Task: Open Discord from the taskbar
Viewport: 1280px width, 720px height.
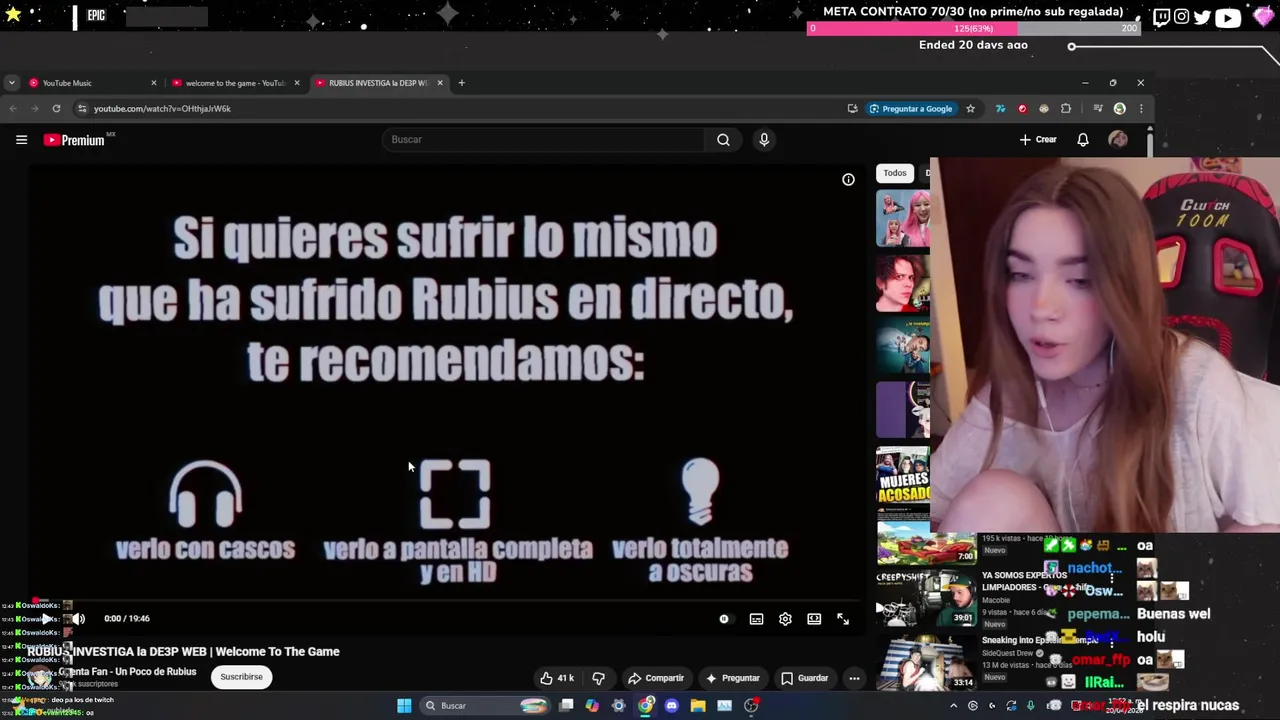Action: tap(671, 706)
